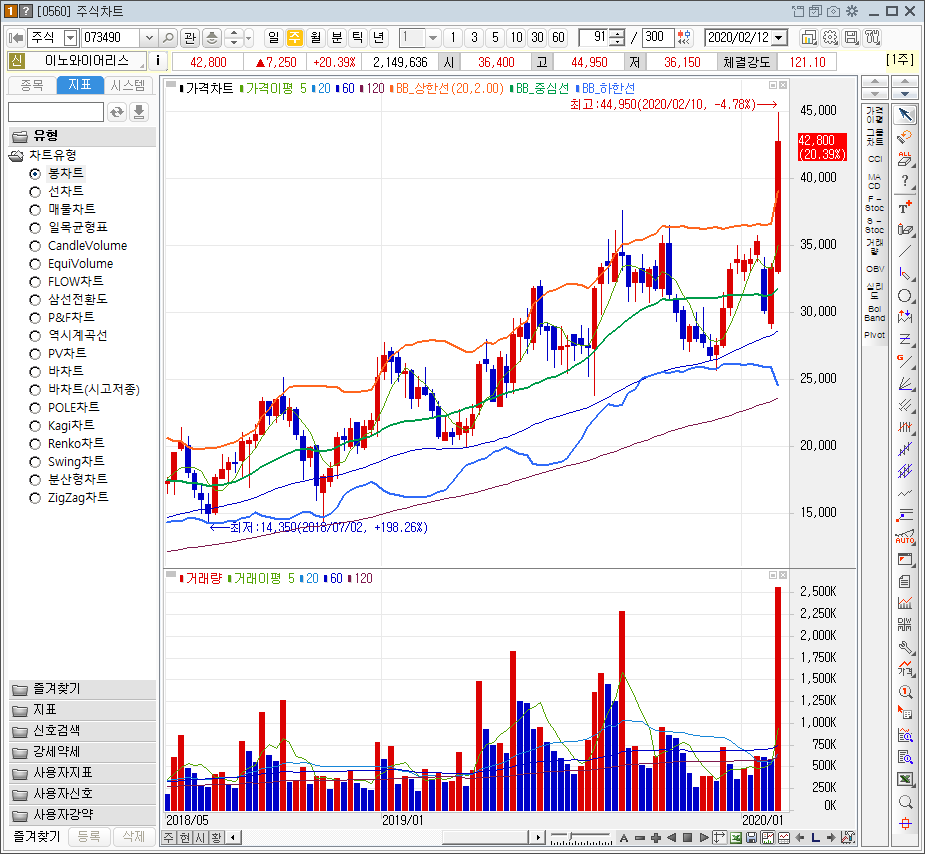
Task: Select the 월 monthly period button
Action: click(x=316, y=38)
